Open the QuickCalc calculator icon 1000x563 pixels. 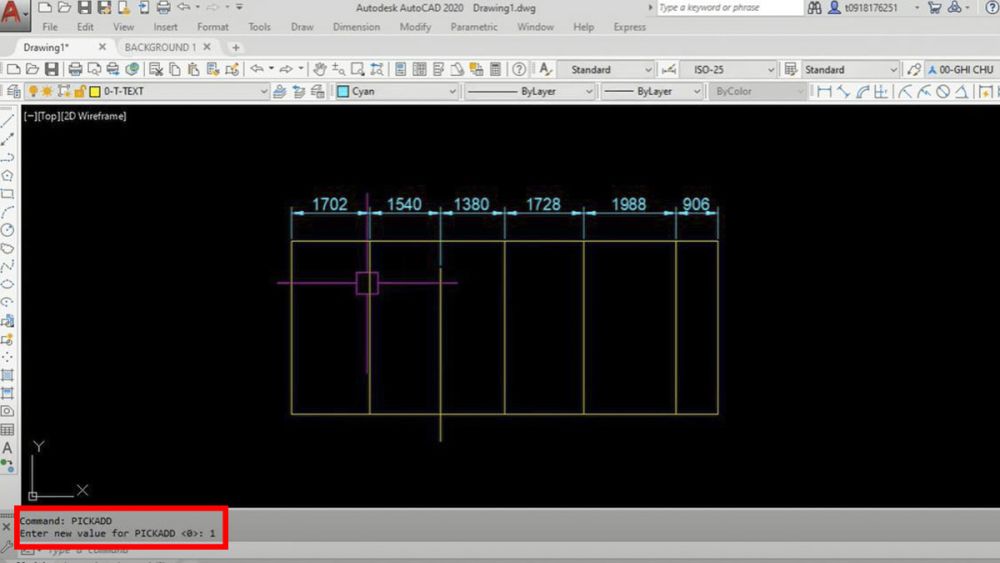point(495,69)
